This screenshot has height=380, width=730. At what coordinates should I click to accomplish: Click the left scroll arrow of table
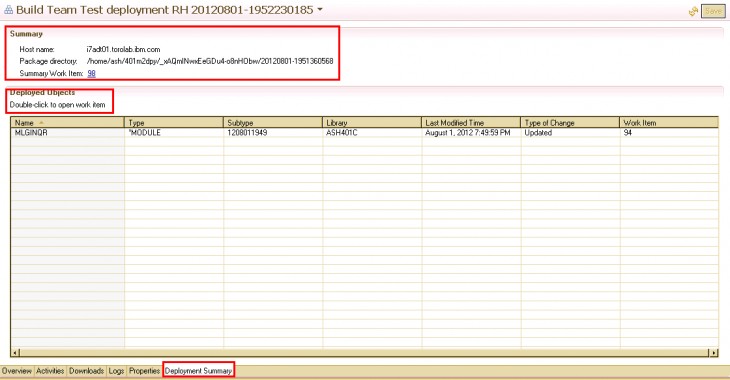click(15, 353)
